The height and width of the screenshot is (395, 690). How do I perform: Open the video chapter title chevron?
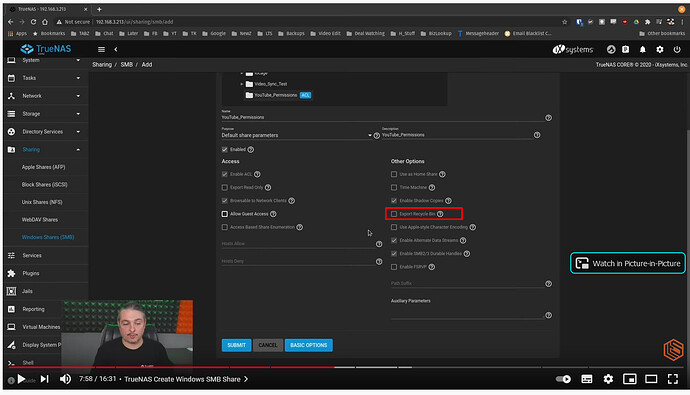click(x=246, y=379)
